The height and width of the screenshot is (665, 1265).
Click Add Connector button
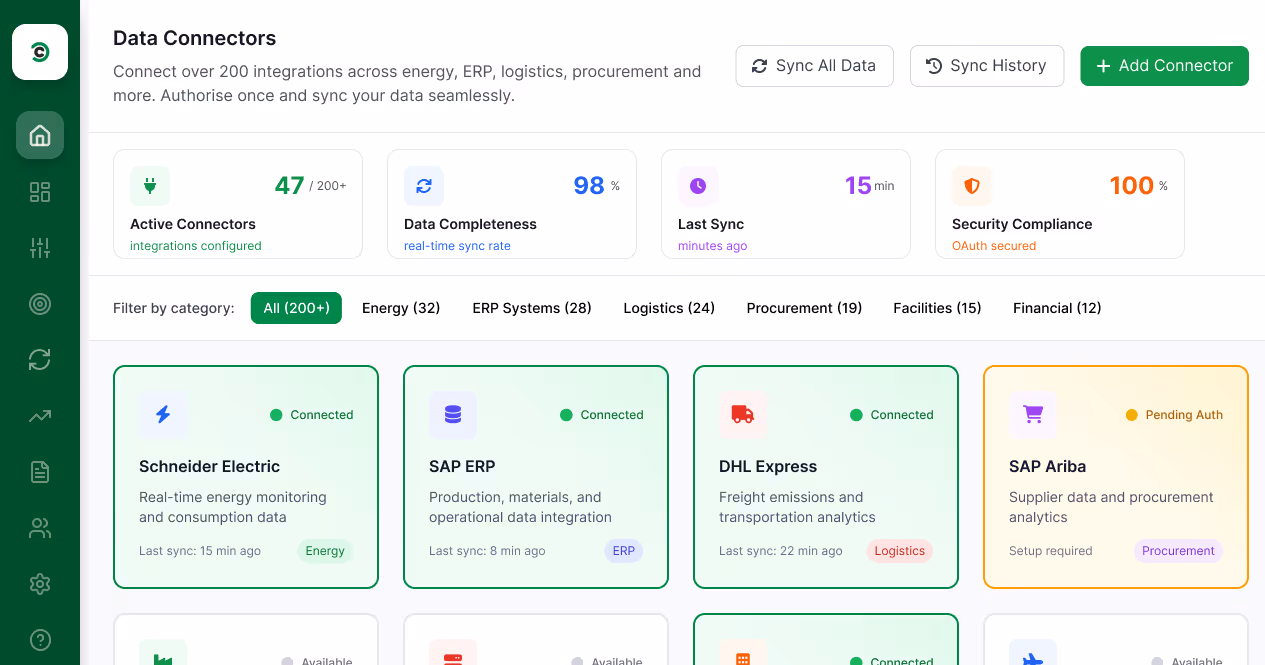[x=1164, y=66]
